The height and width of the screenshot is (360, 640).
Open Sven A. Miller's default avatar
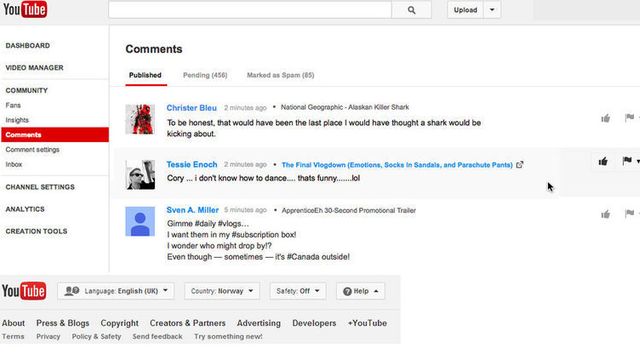click(140, 221)
